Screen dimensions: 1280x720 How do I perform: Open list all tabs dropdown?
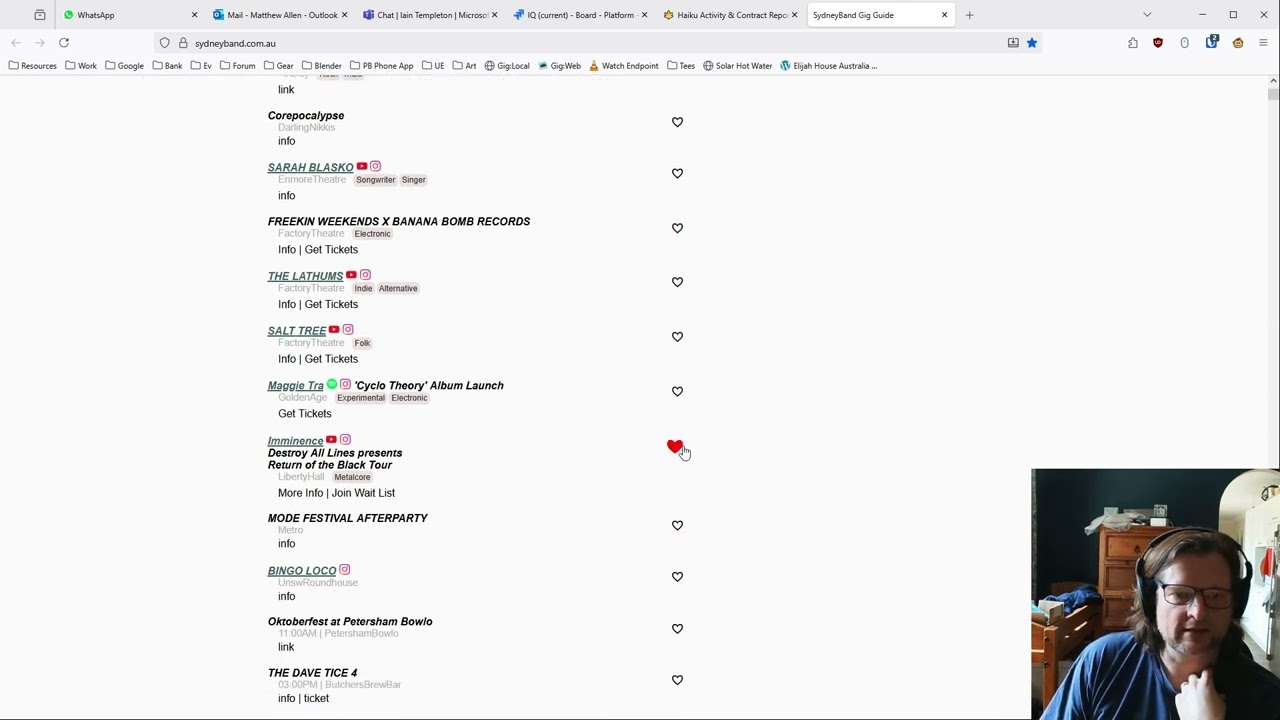coord(1147,15)
